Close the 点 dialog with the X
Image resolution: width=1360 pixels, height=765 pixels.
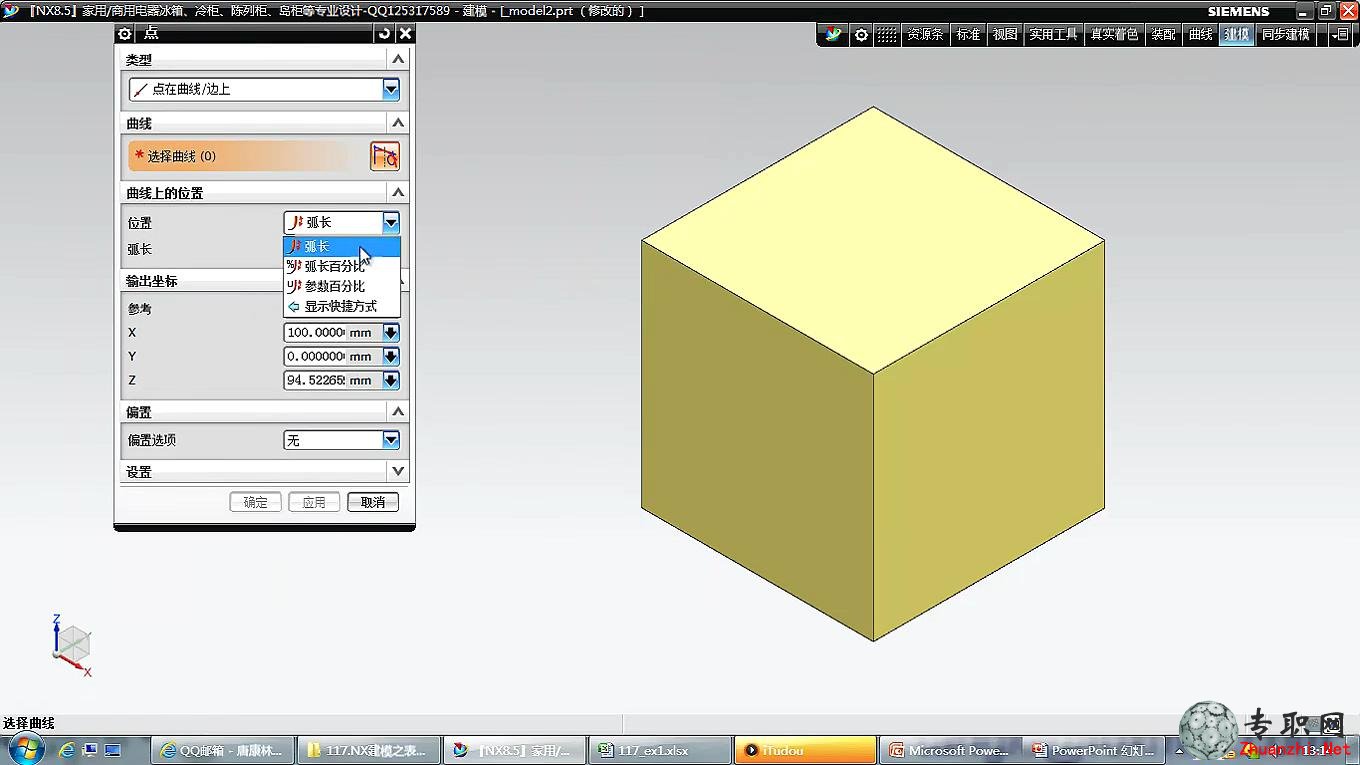[x=405, y=34]
